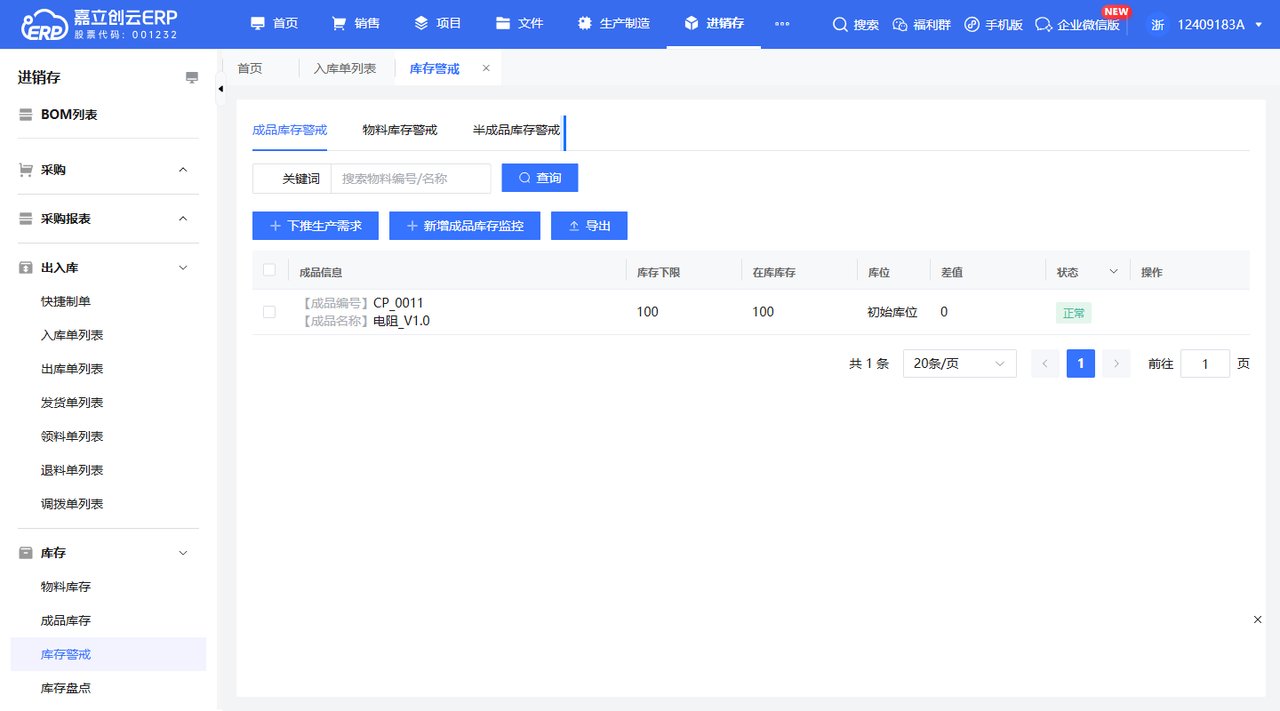Check the CP_0011 row checkbox
The image size is (1280, 711).
pos(269,312)
